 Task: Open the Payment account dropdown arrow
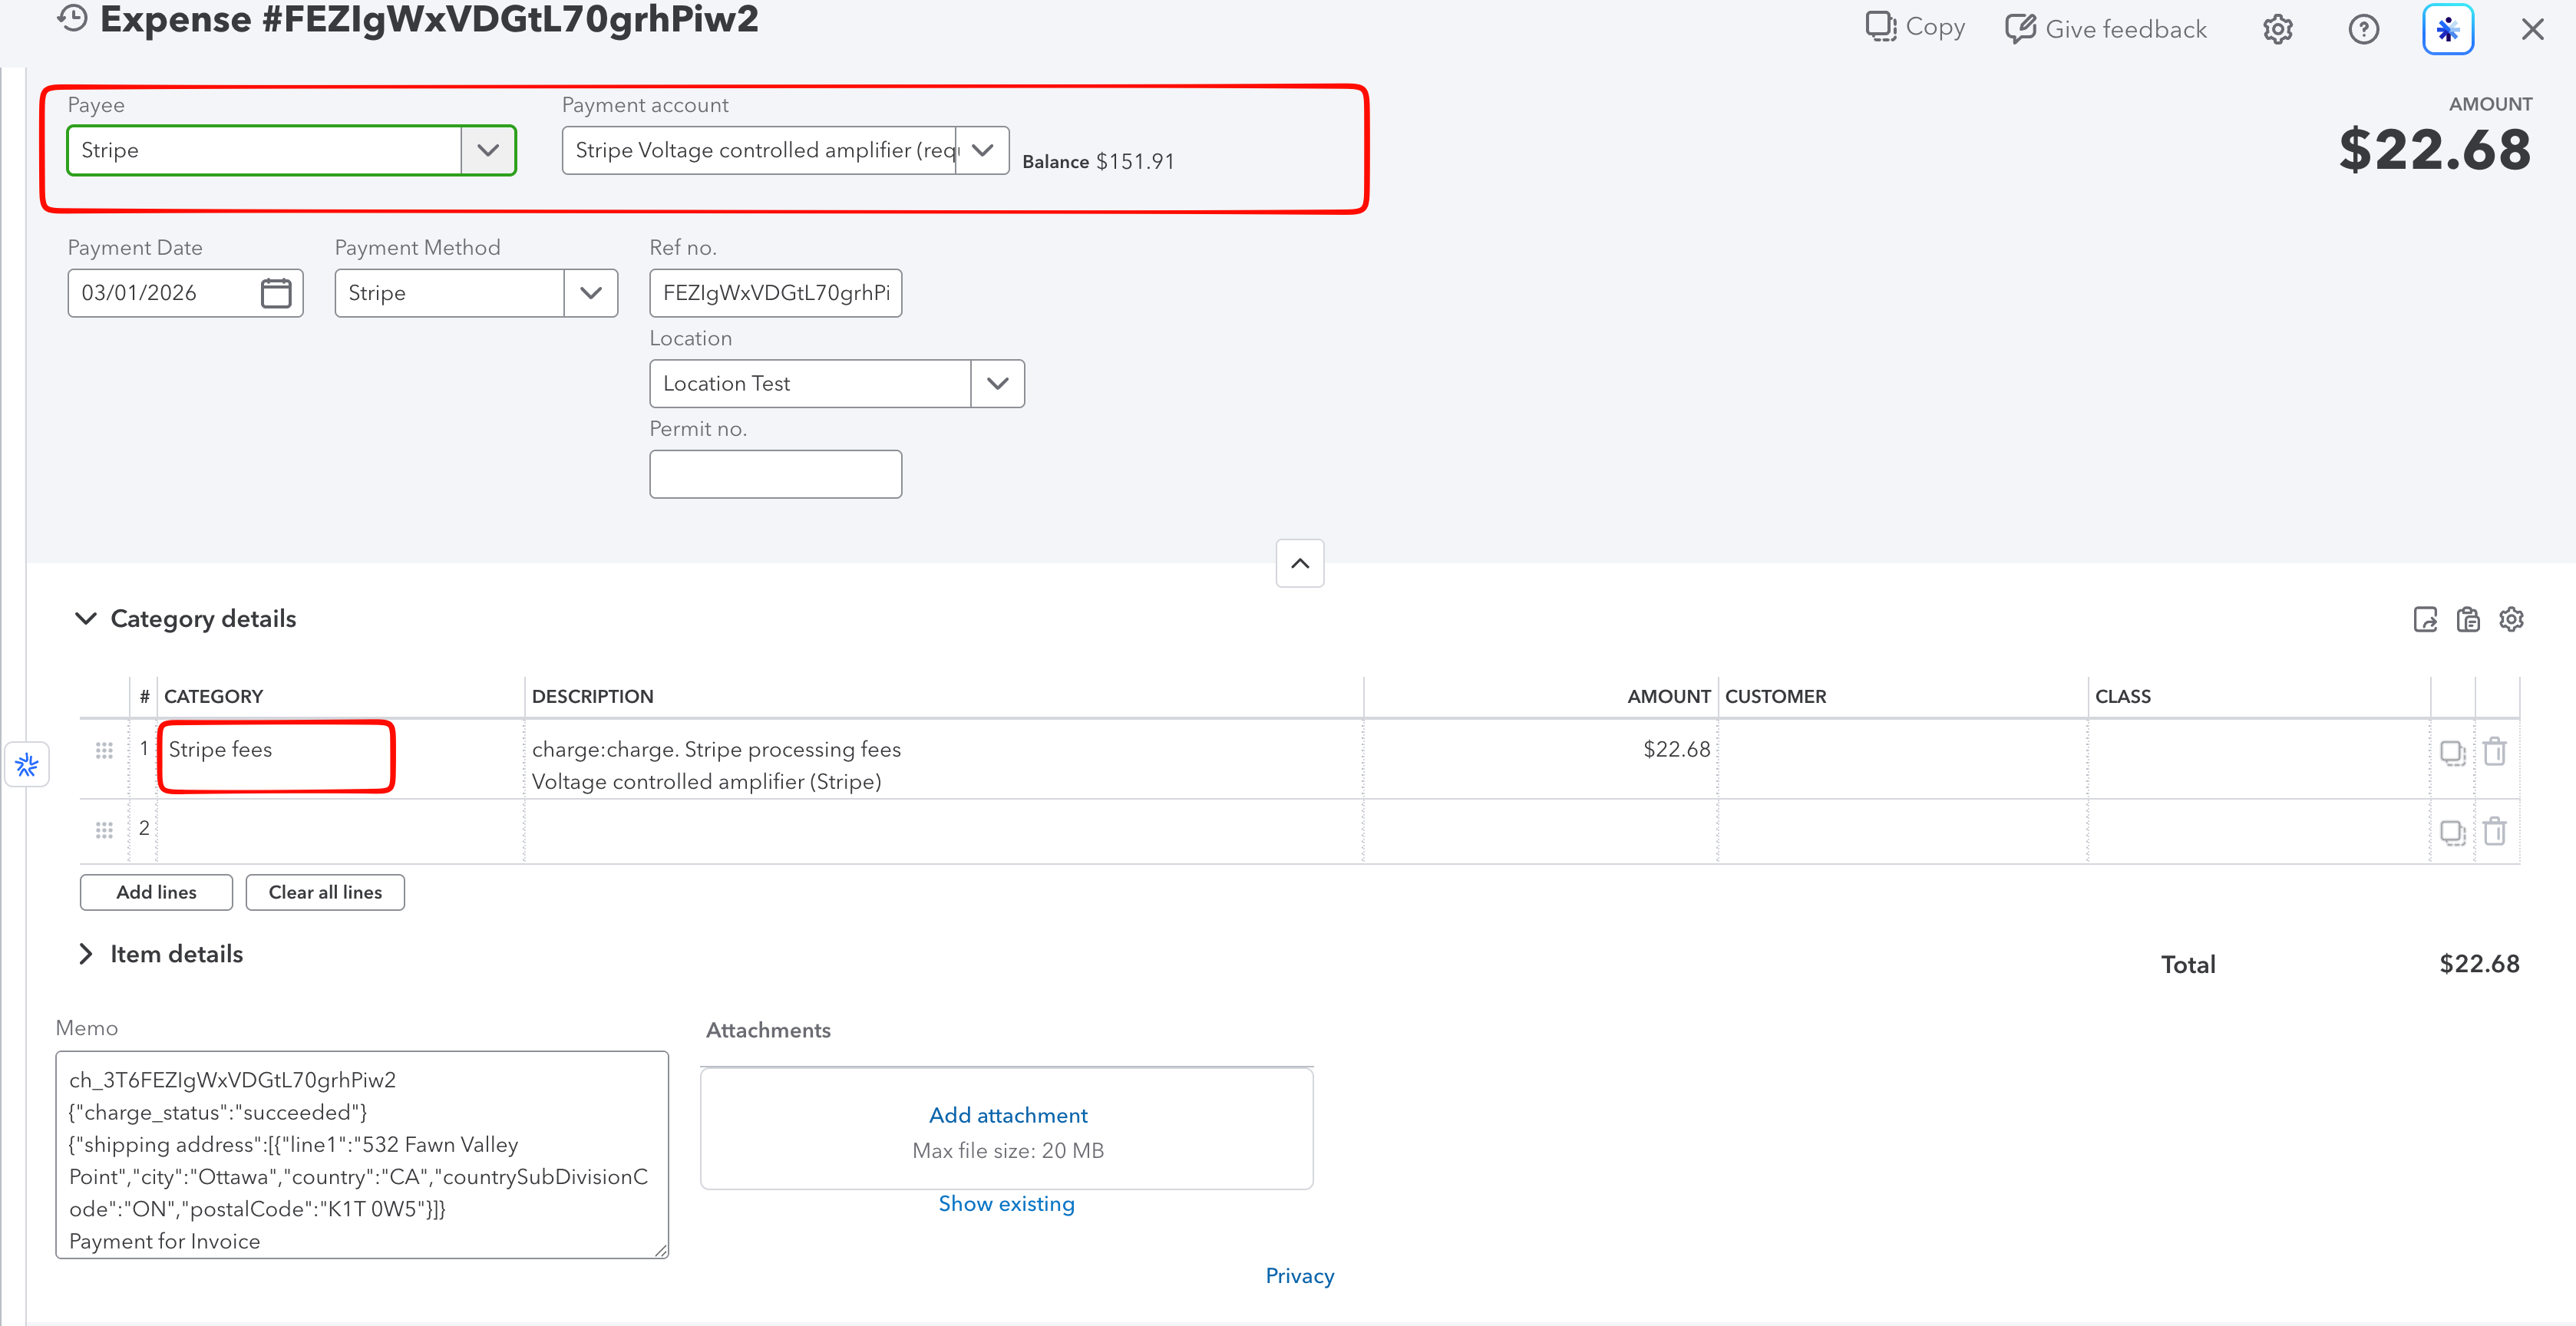point(982,150)
